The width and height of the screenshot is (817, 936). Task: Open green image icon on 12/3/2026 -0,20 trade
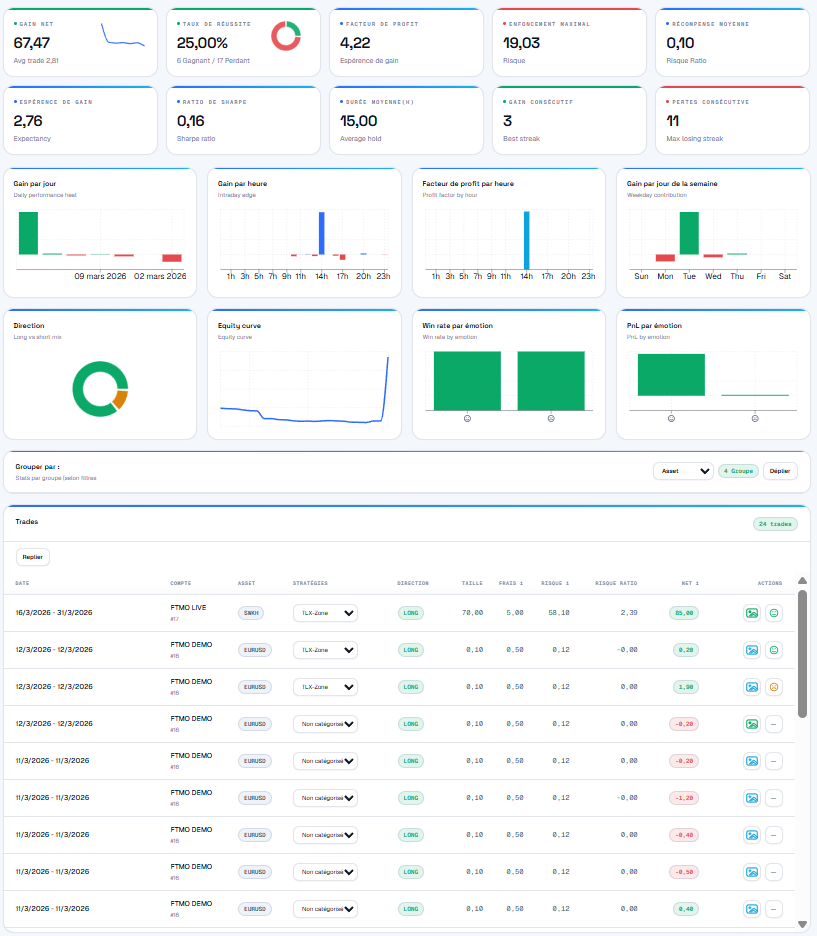point(752,724)
